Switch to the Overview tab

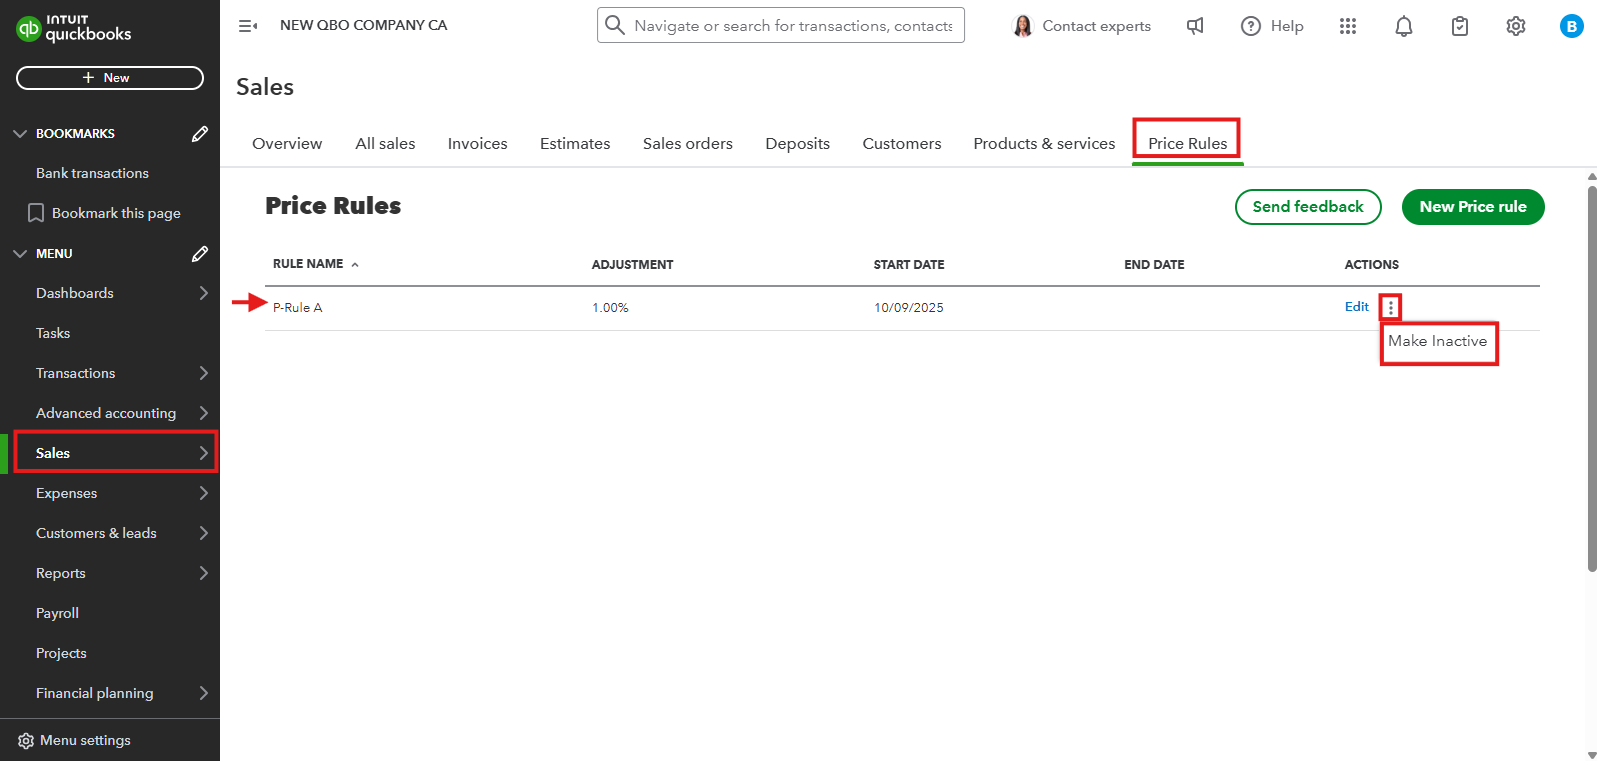coord(287,144)
